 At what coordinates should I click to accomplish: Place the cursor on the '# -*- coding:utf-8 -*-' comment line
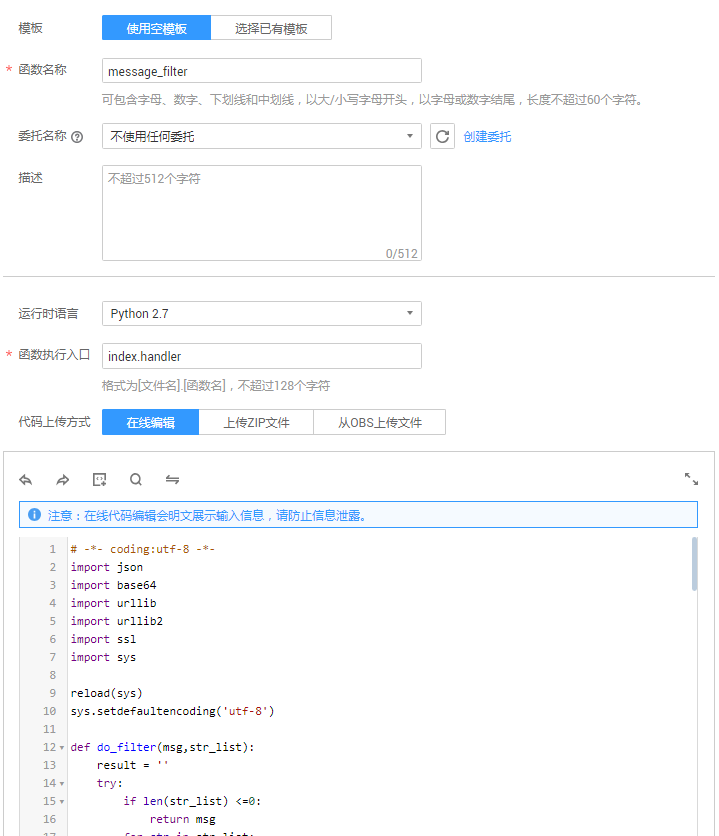pos(143,549)
